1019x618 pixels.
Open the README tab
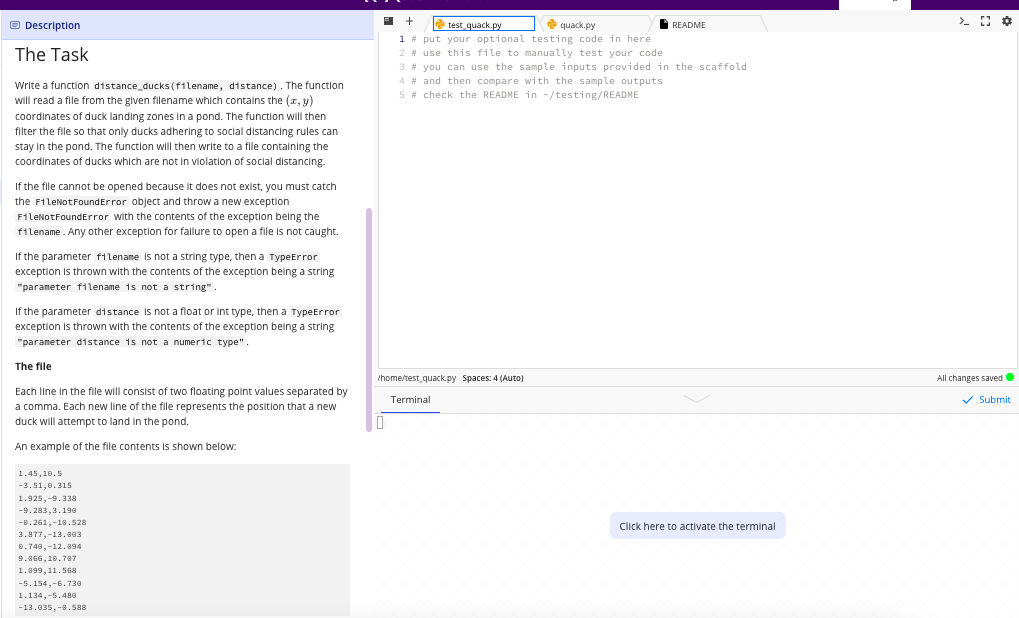click(x=689, y=25)
